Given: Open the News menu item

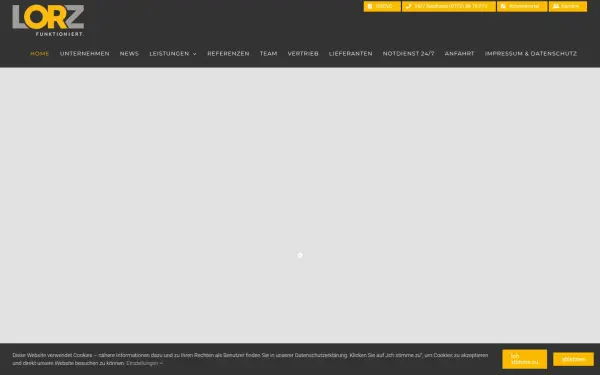Looking at the screenshot, I should 129,54.
